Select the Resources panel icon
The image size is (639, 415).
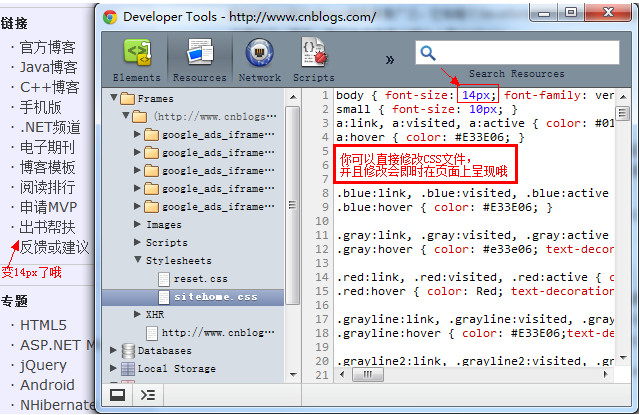click(x=199, y=58)
